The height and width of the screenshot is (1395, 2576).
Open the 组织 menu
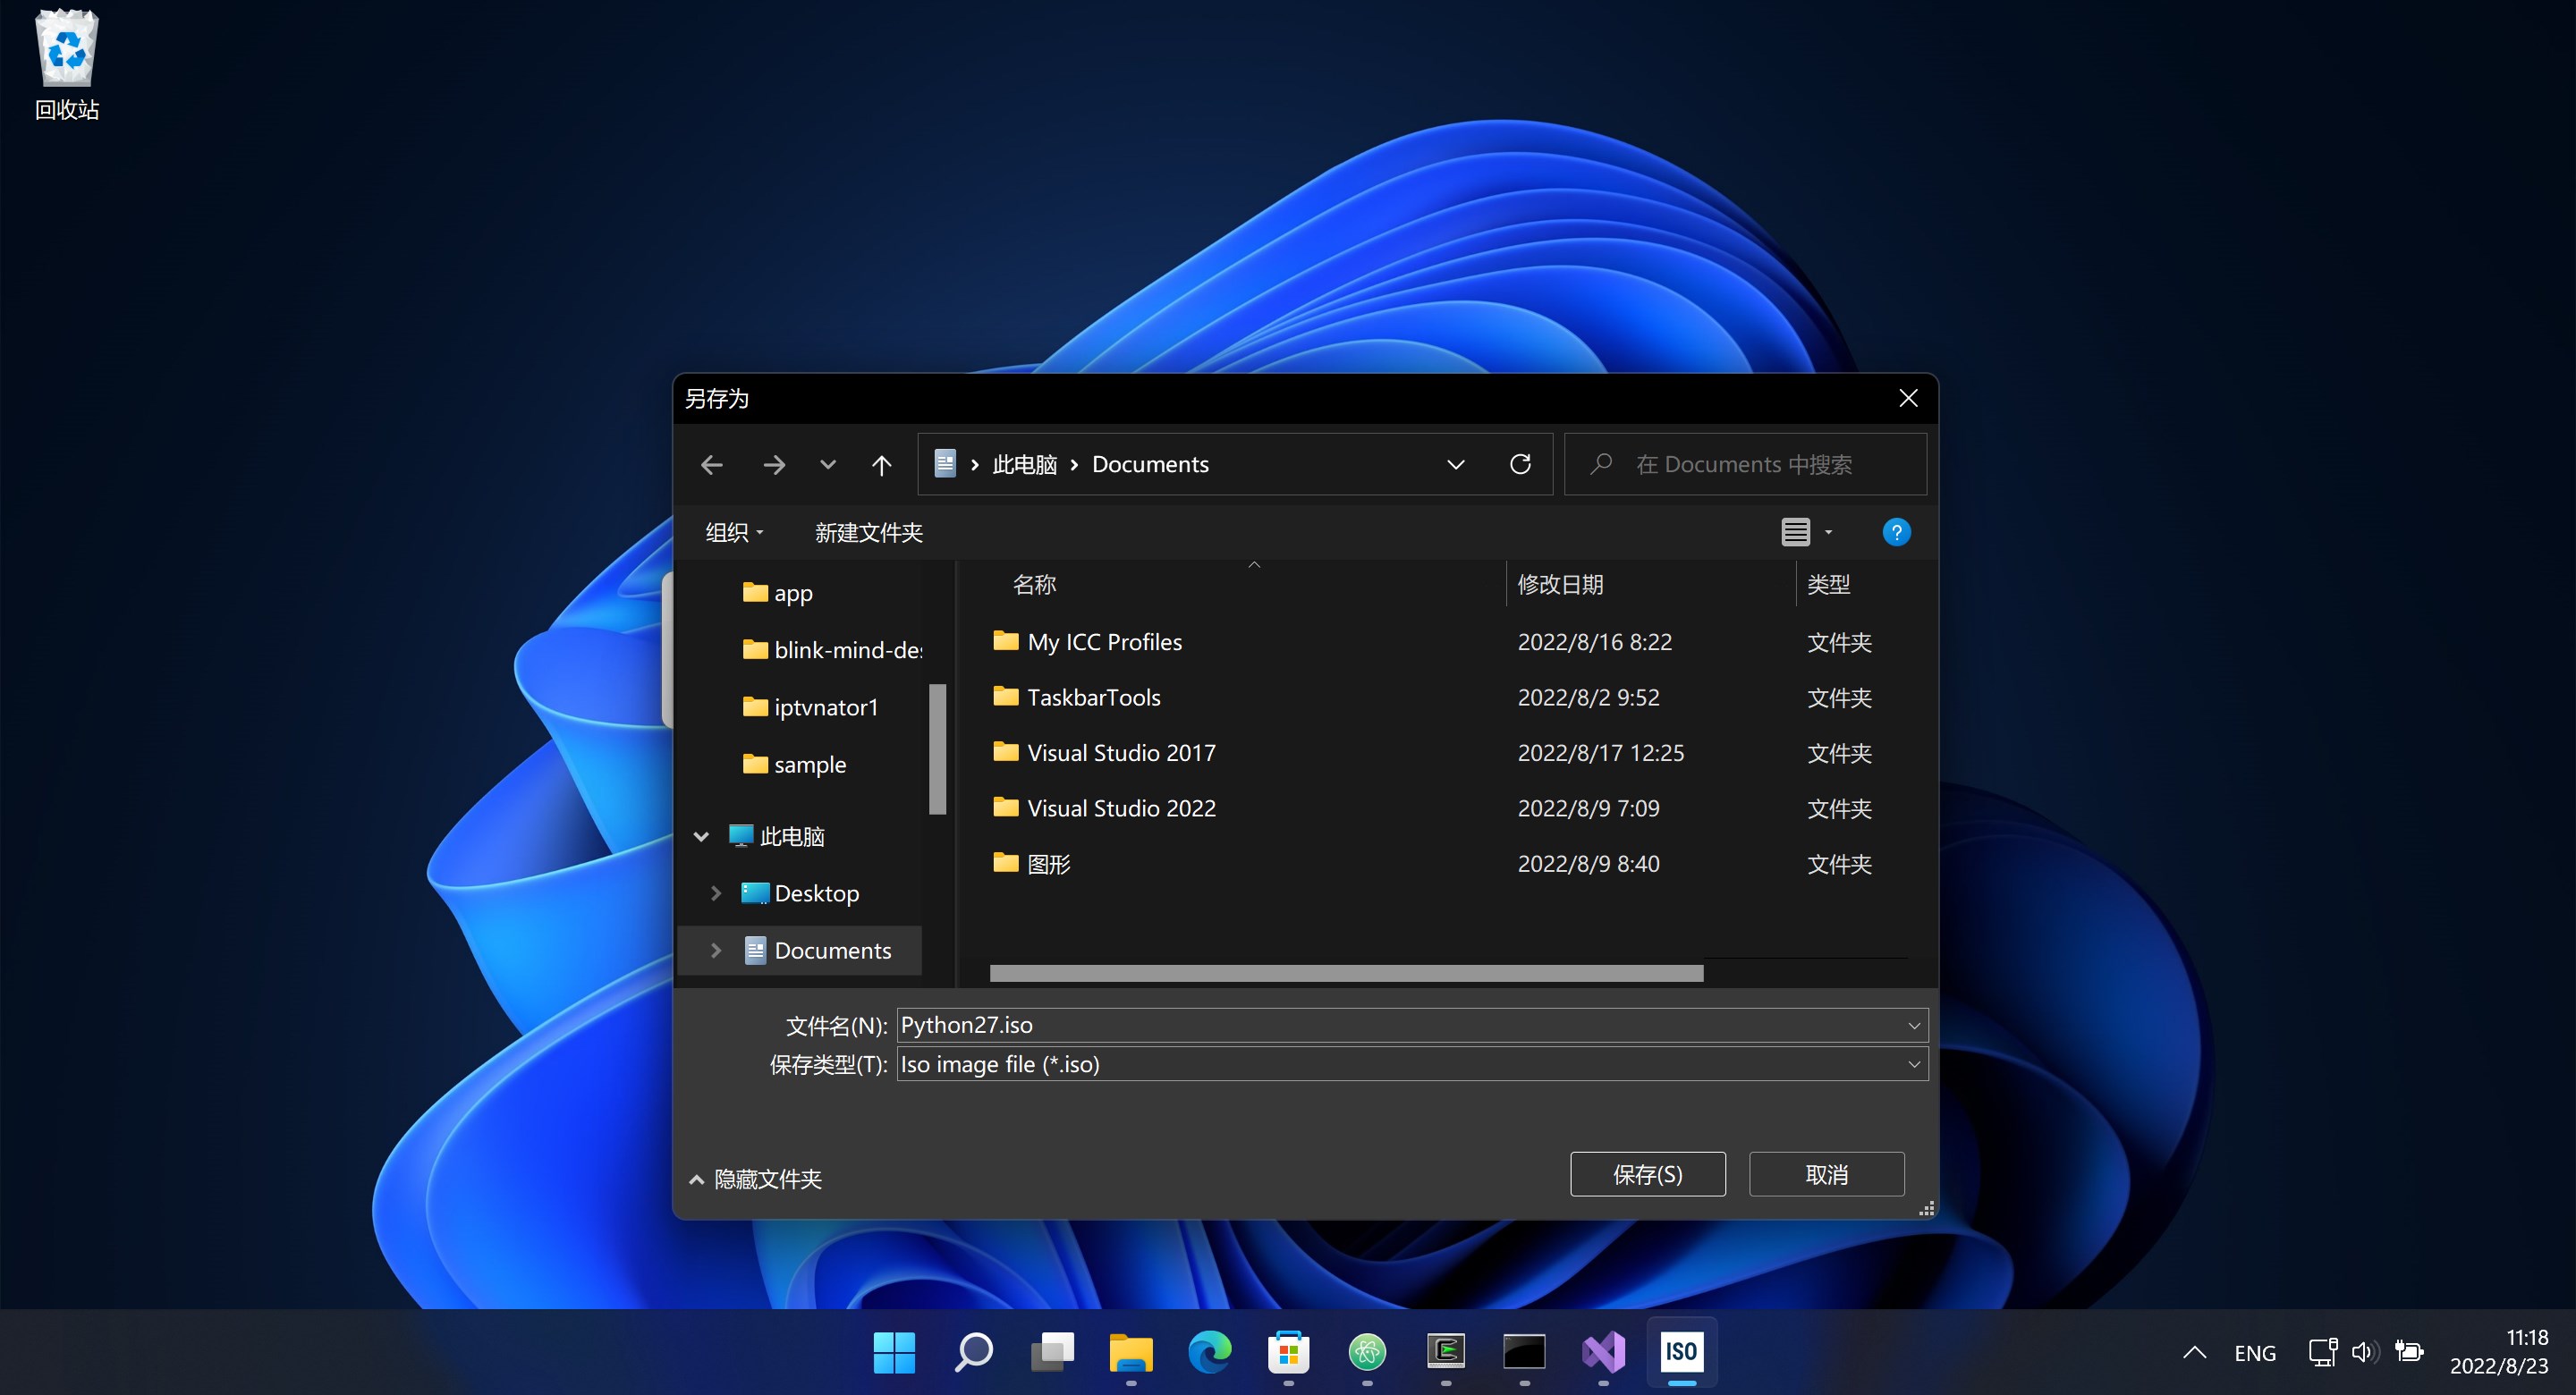point(734,532)
